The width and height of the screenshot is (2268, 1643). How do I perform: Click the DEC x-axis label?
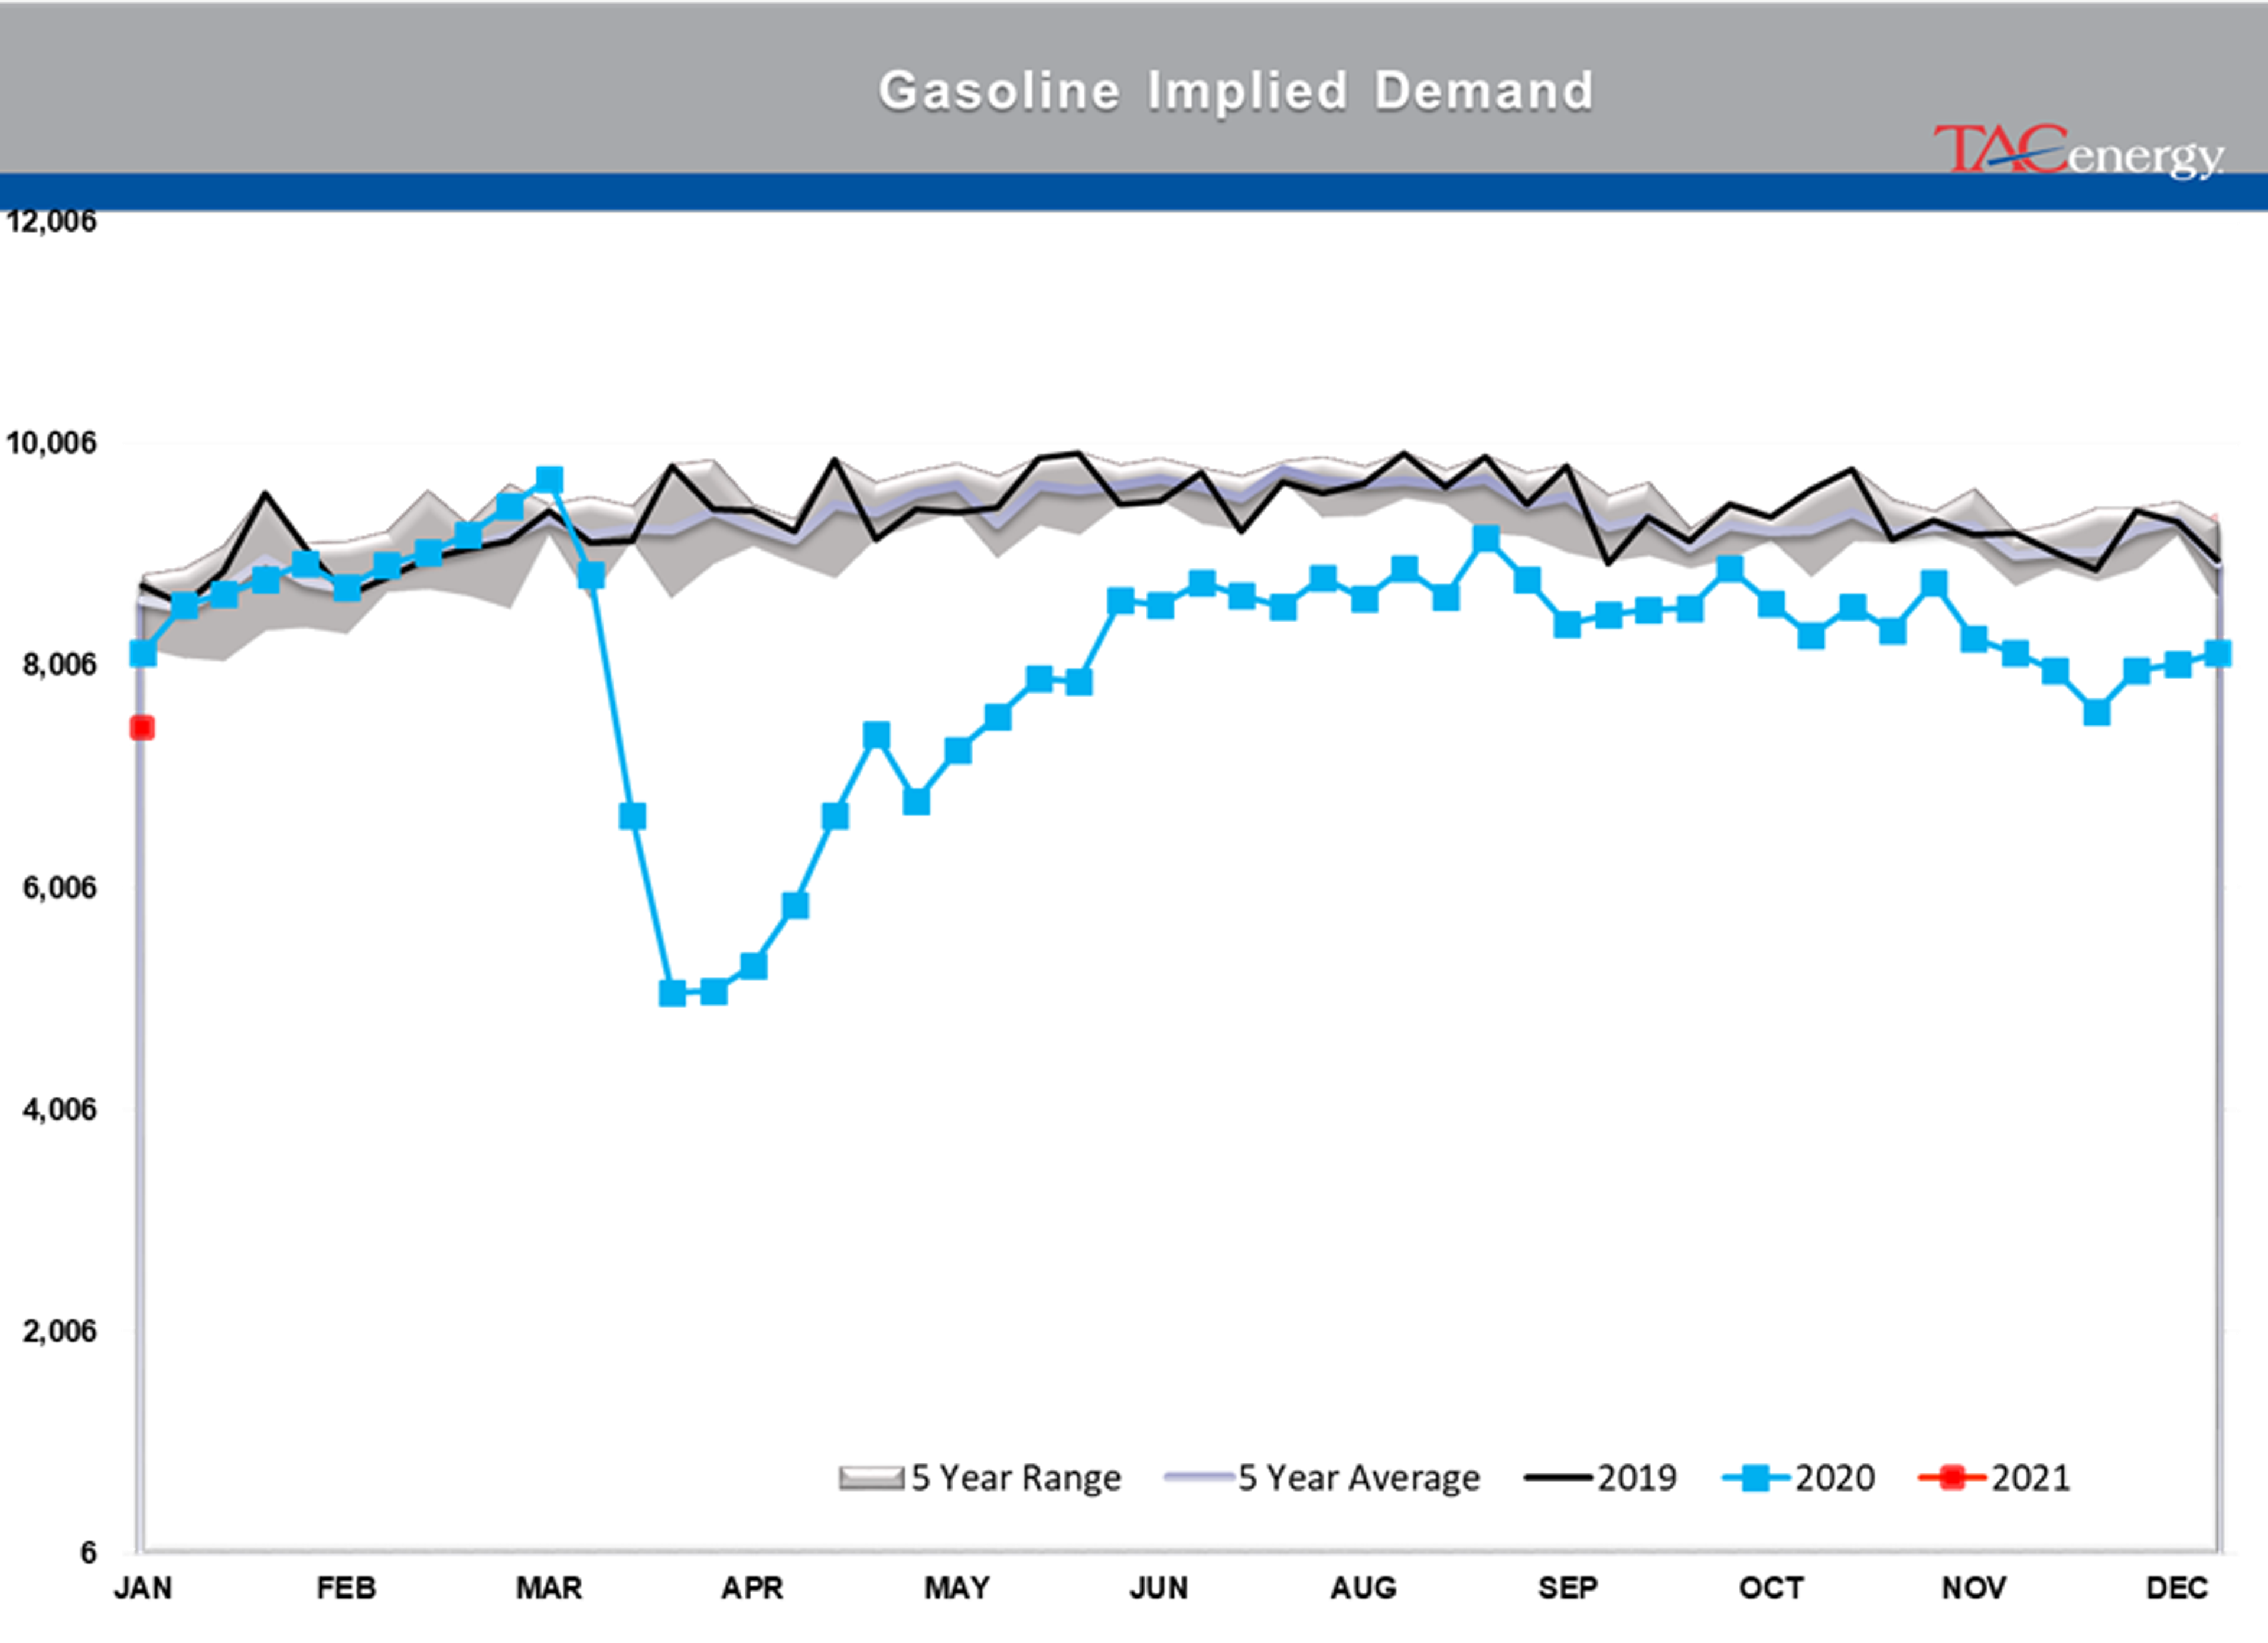pos(2177,1588)
